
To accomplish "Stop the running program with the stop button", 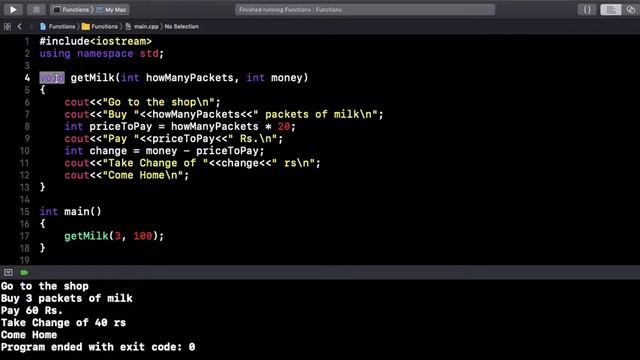I will click(36, 9).
